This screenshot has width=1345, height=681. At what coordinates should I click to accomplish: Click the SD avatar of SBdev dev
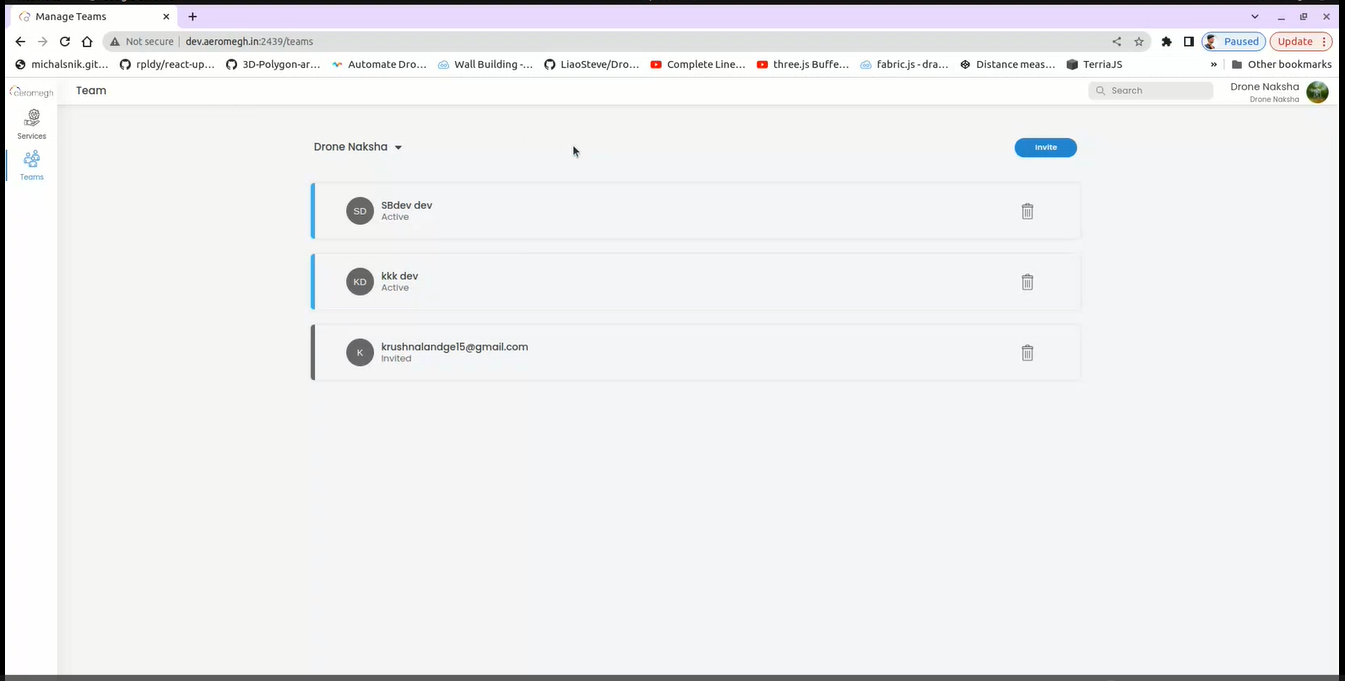point(360,211)
